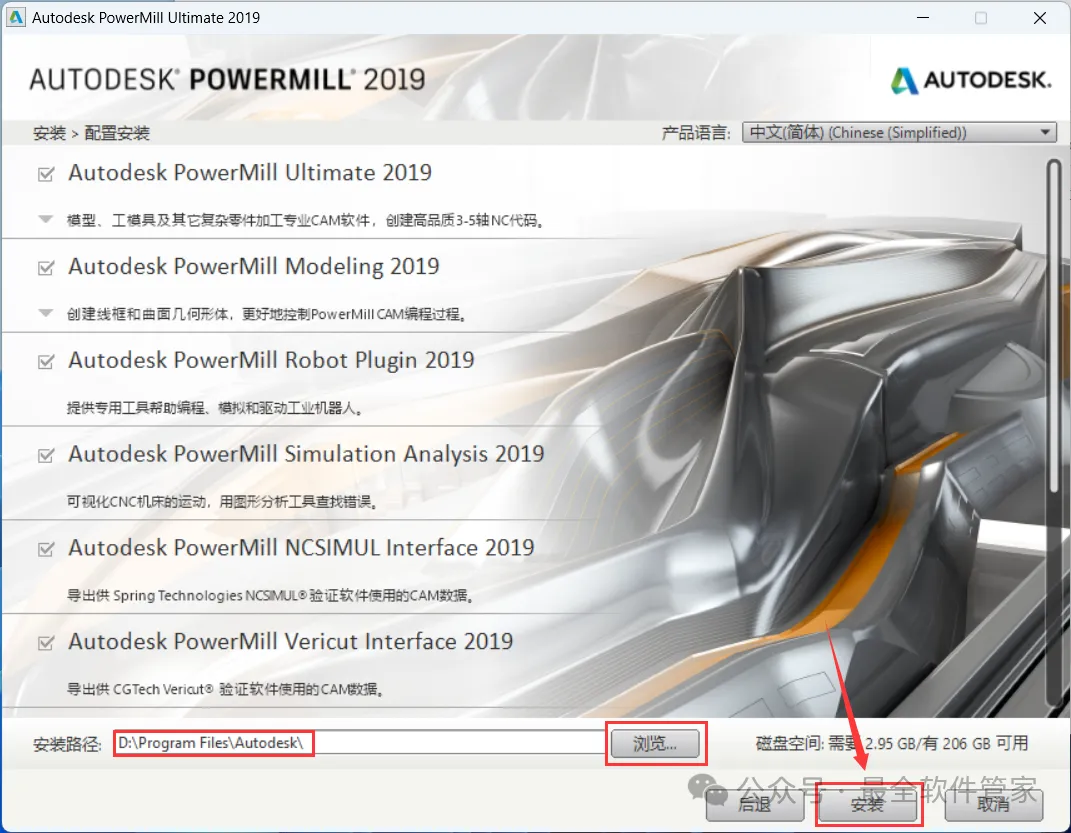Click the 后退 back button
Screen dimensions: 1071x833
point(755,805)
